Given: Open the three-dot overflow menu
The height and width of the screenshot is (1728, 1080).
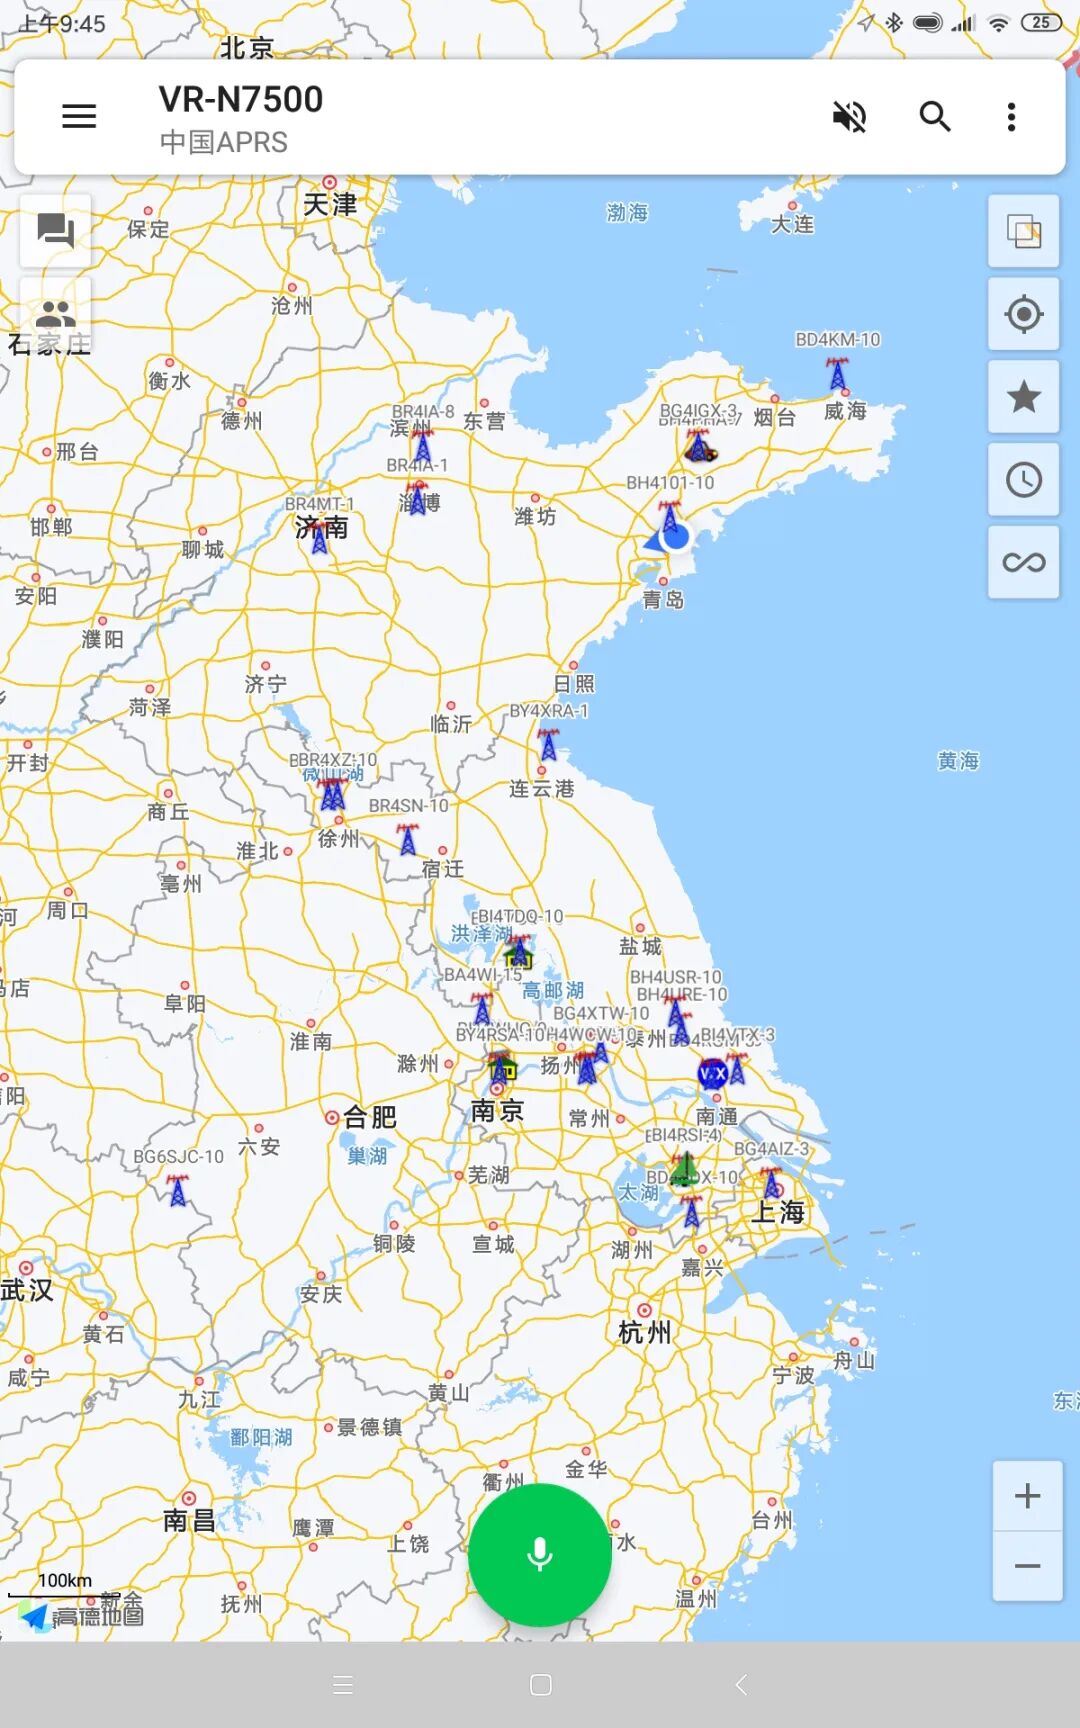Looking at the screenshot, I should pos(1012,117).
